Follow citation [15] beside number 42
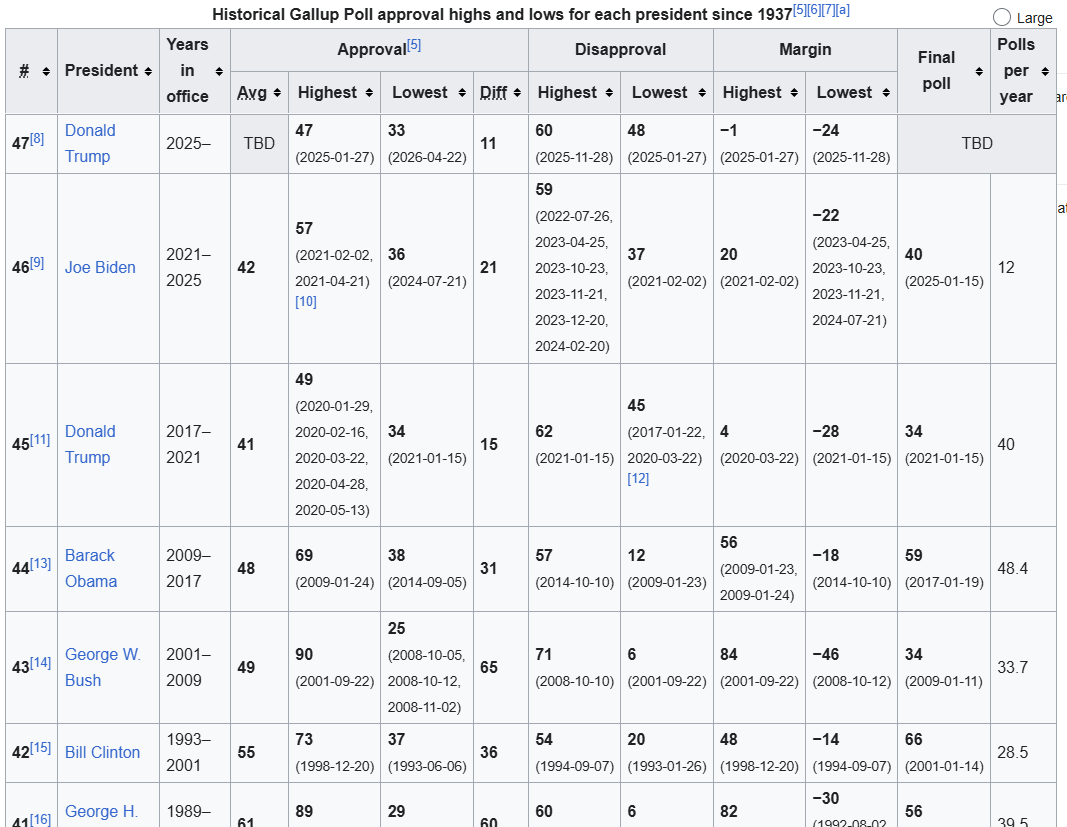 click(x=40, y=748)
